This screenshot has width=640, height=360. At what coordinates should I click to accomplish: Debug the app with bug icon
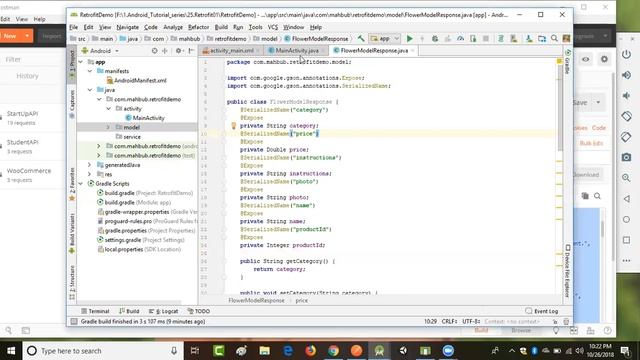point(435,39)
